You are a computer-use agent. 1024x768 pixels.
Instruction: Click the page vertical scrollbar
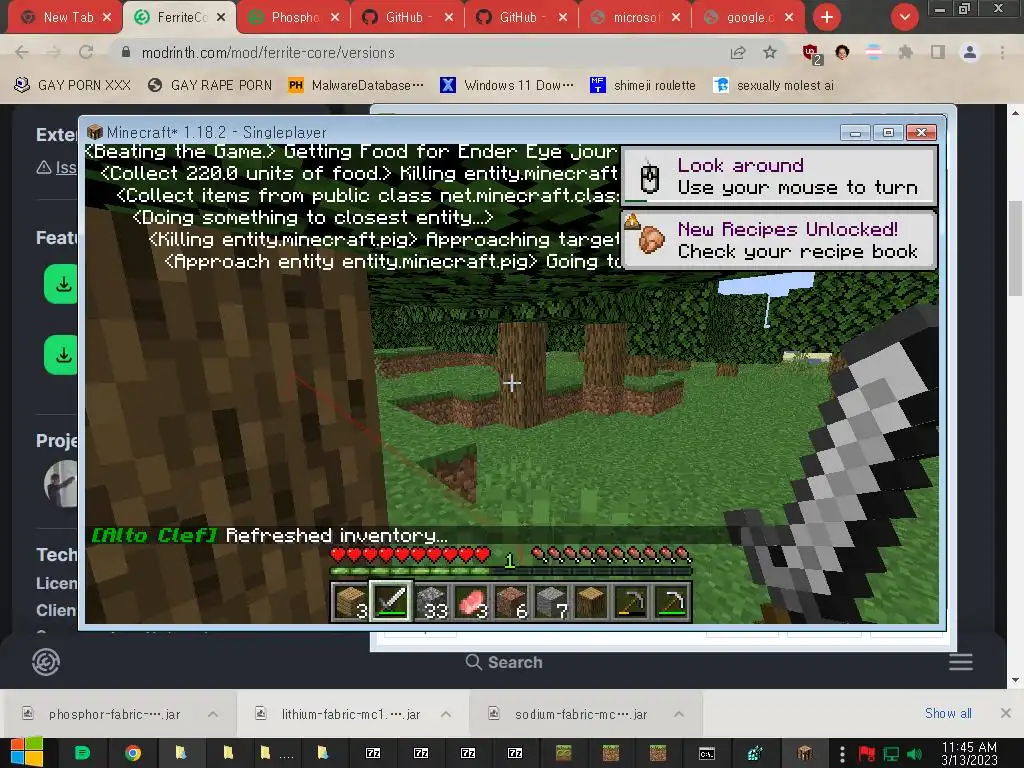[x=1015, y=248]
